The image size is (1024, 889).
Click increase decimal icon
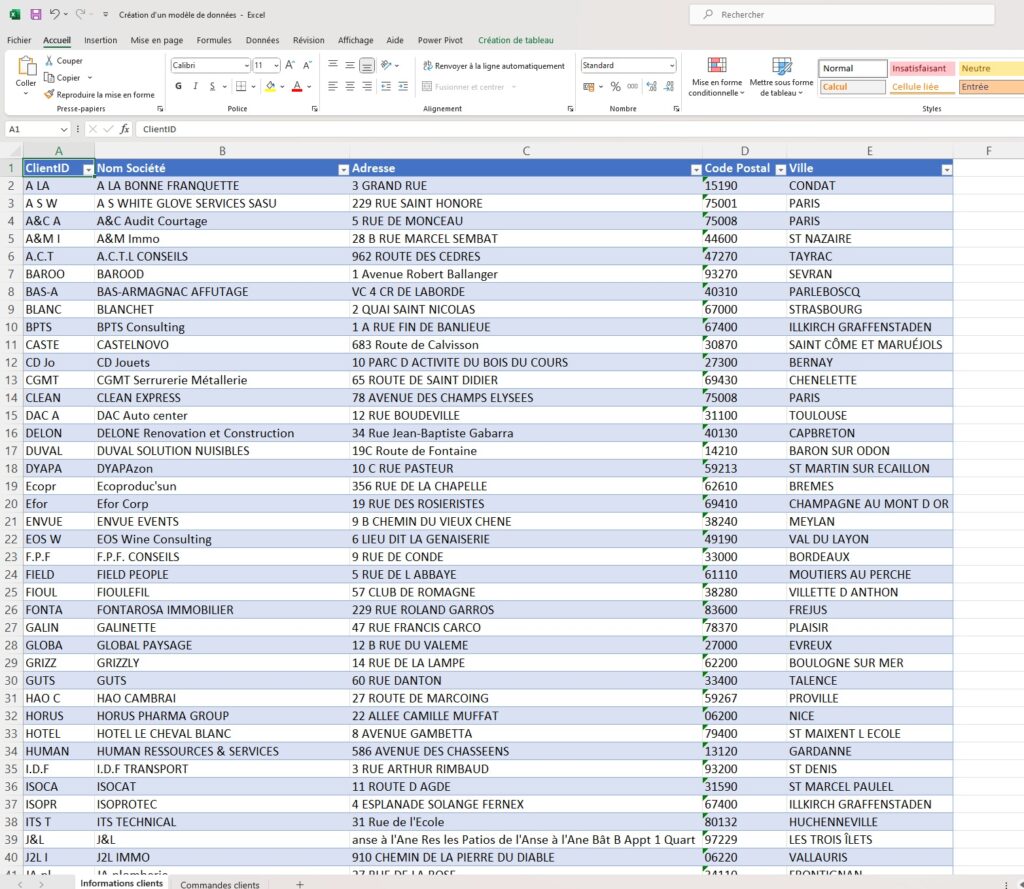tap(651, 86)
